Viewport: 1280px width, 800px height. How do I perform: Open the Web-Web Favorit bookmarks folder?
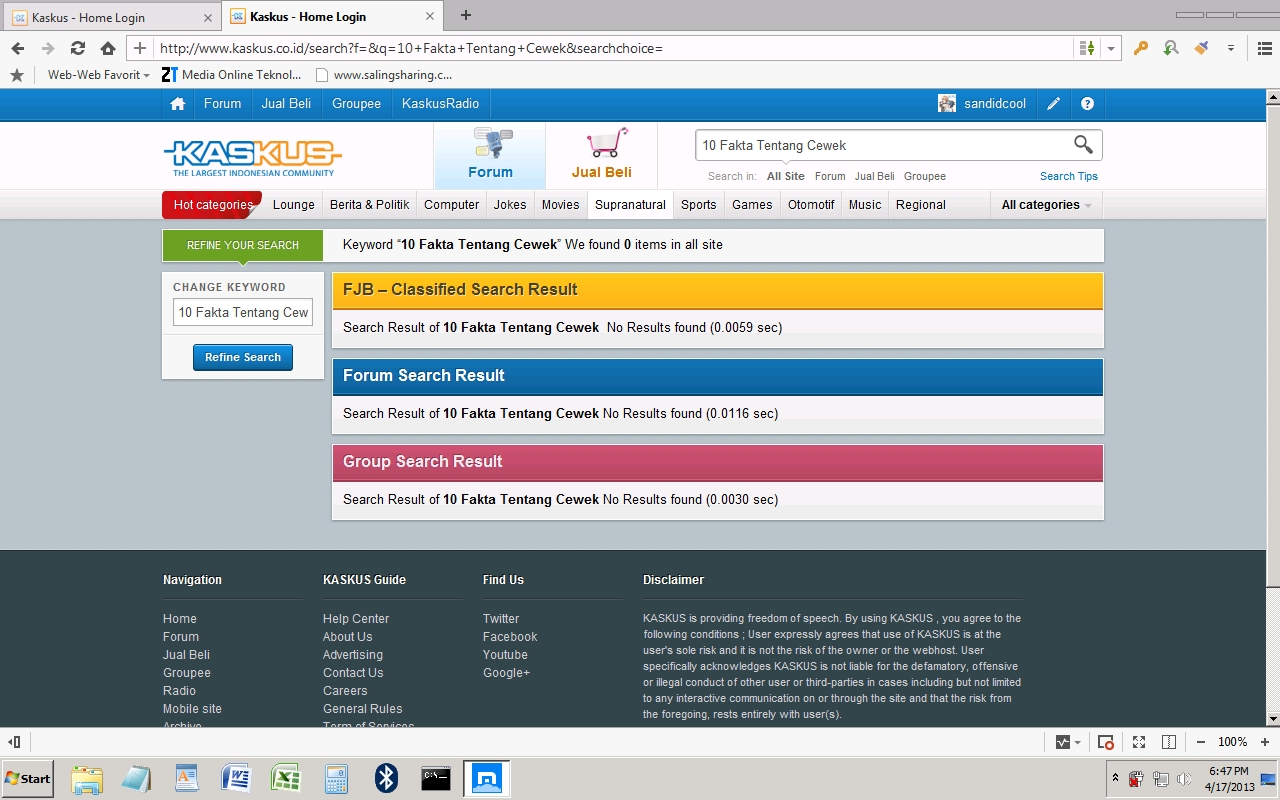pos(98,75)
